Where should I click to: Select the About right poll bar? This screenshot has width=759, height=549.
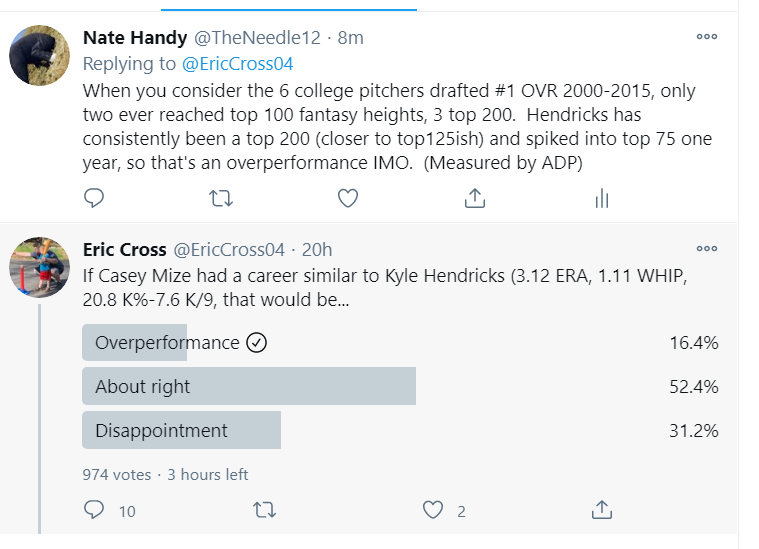coord(400,386)
